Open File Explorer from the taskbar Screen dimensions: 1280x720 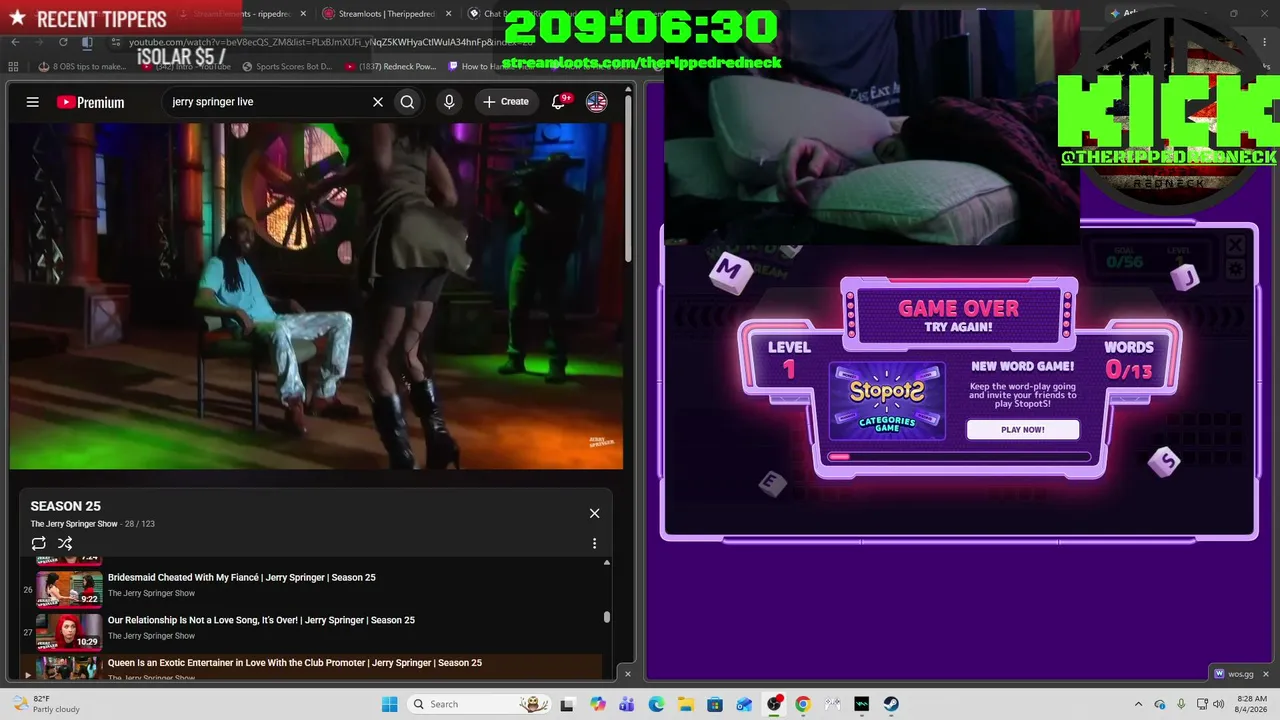pyautogui.click(x=685, y=704)
